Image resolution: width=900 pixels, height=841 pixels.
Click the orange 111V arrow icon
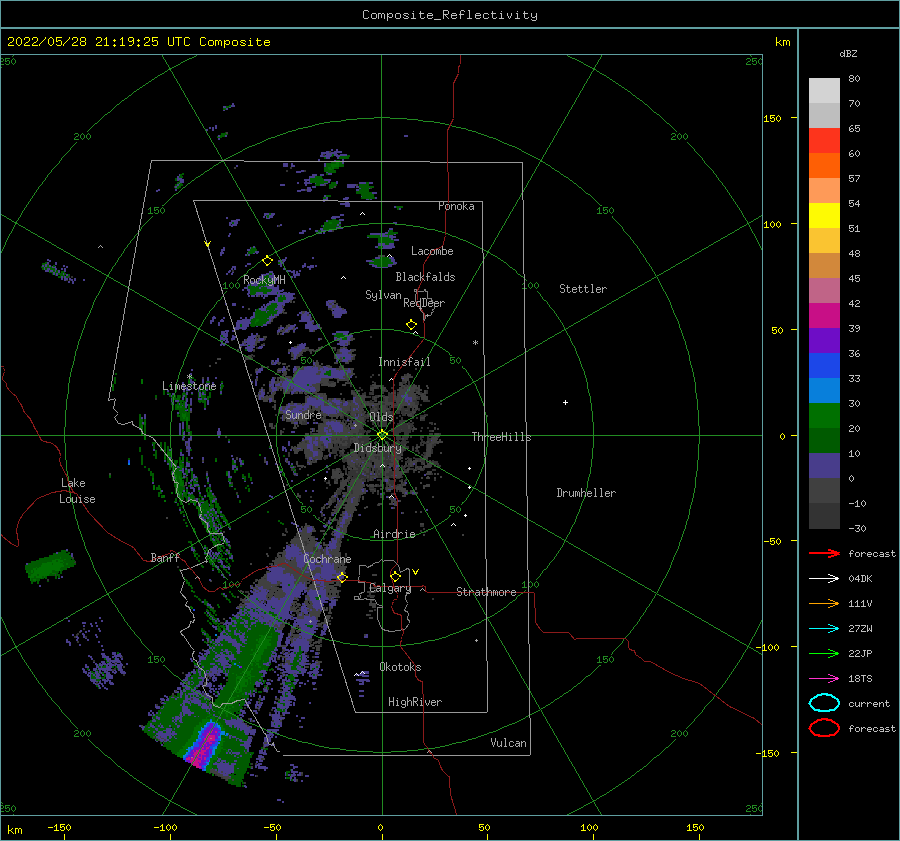coord(824,603)
